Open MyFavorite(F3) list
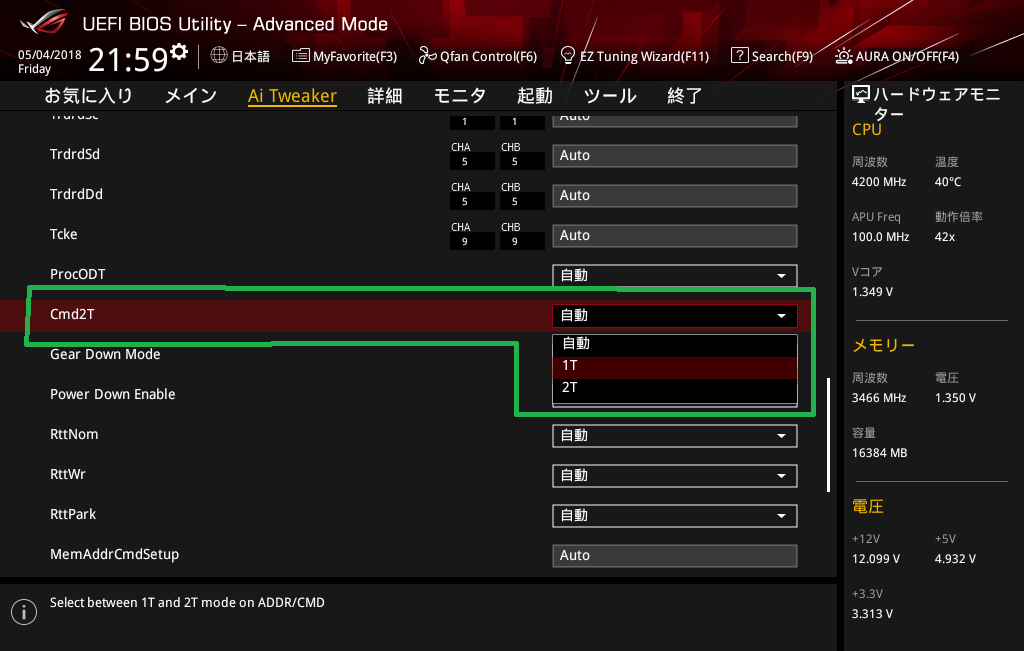Viewport: 1024px width, 651px height. [355, 57]
